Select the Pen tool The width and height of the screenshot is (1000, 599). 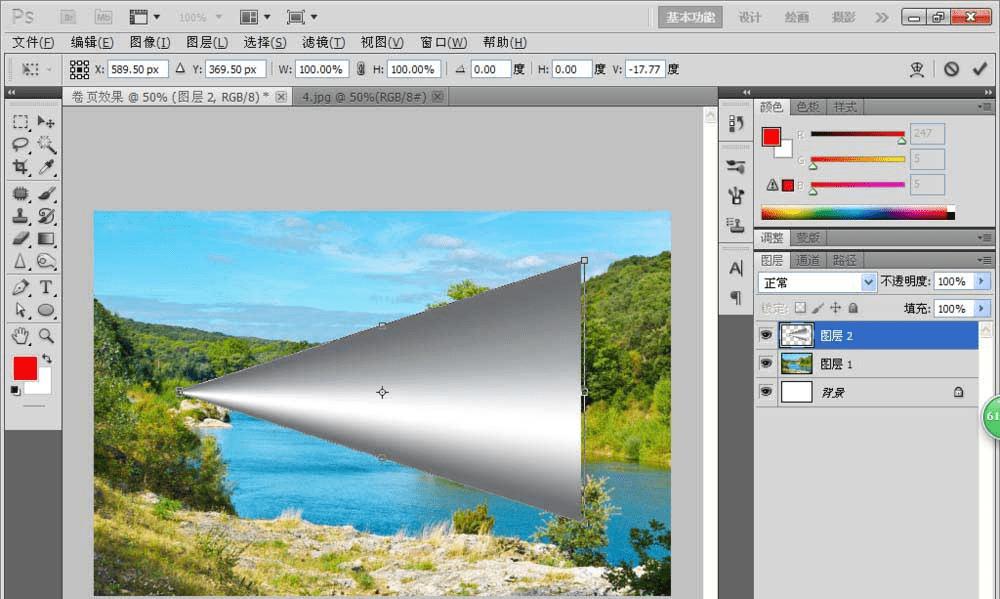point(20,287)
